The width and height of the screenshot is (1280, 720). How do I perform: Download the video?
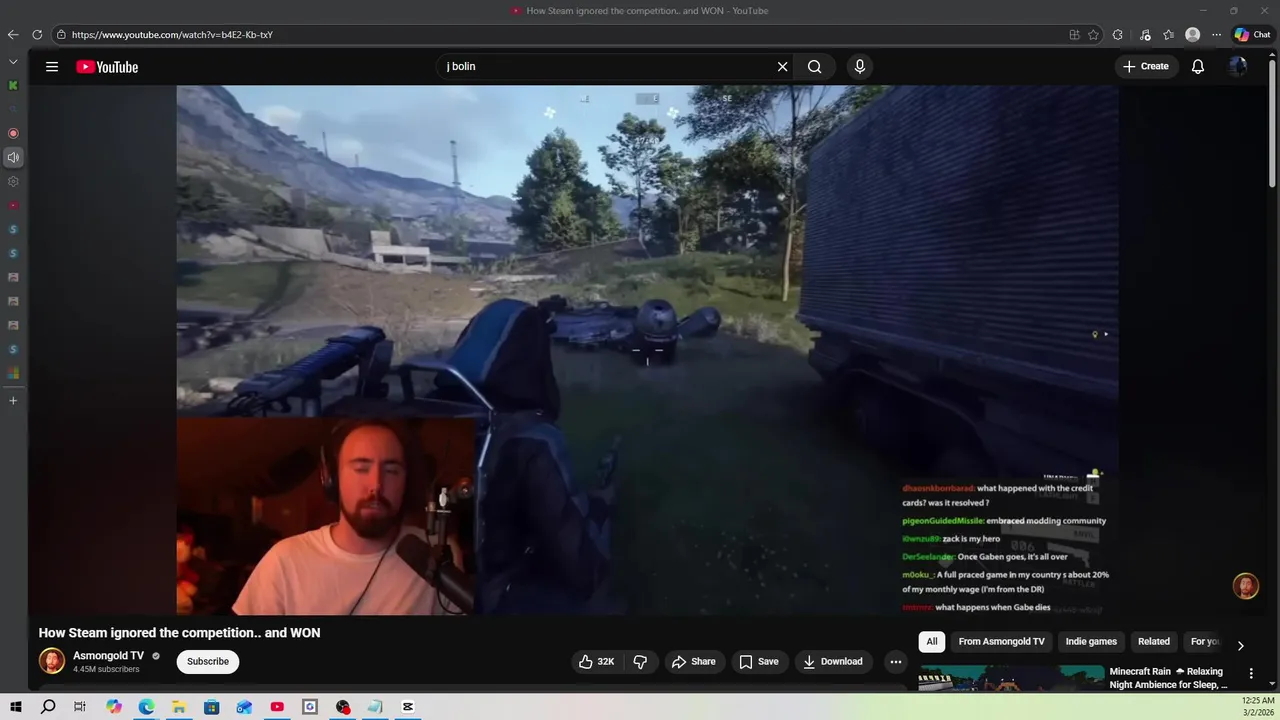[833, 661]
